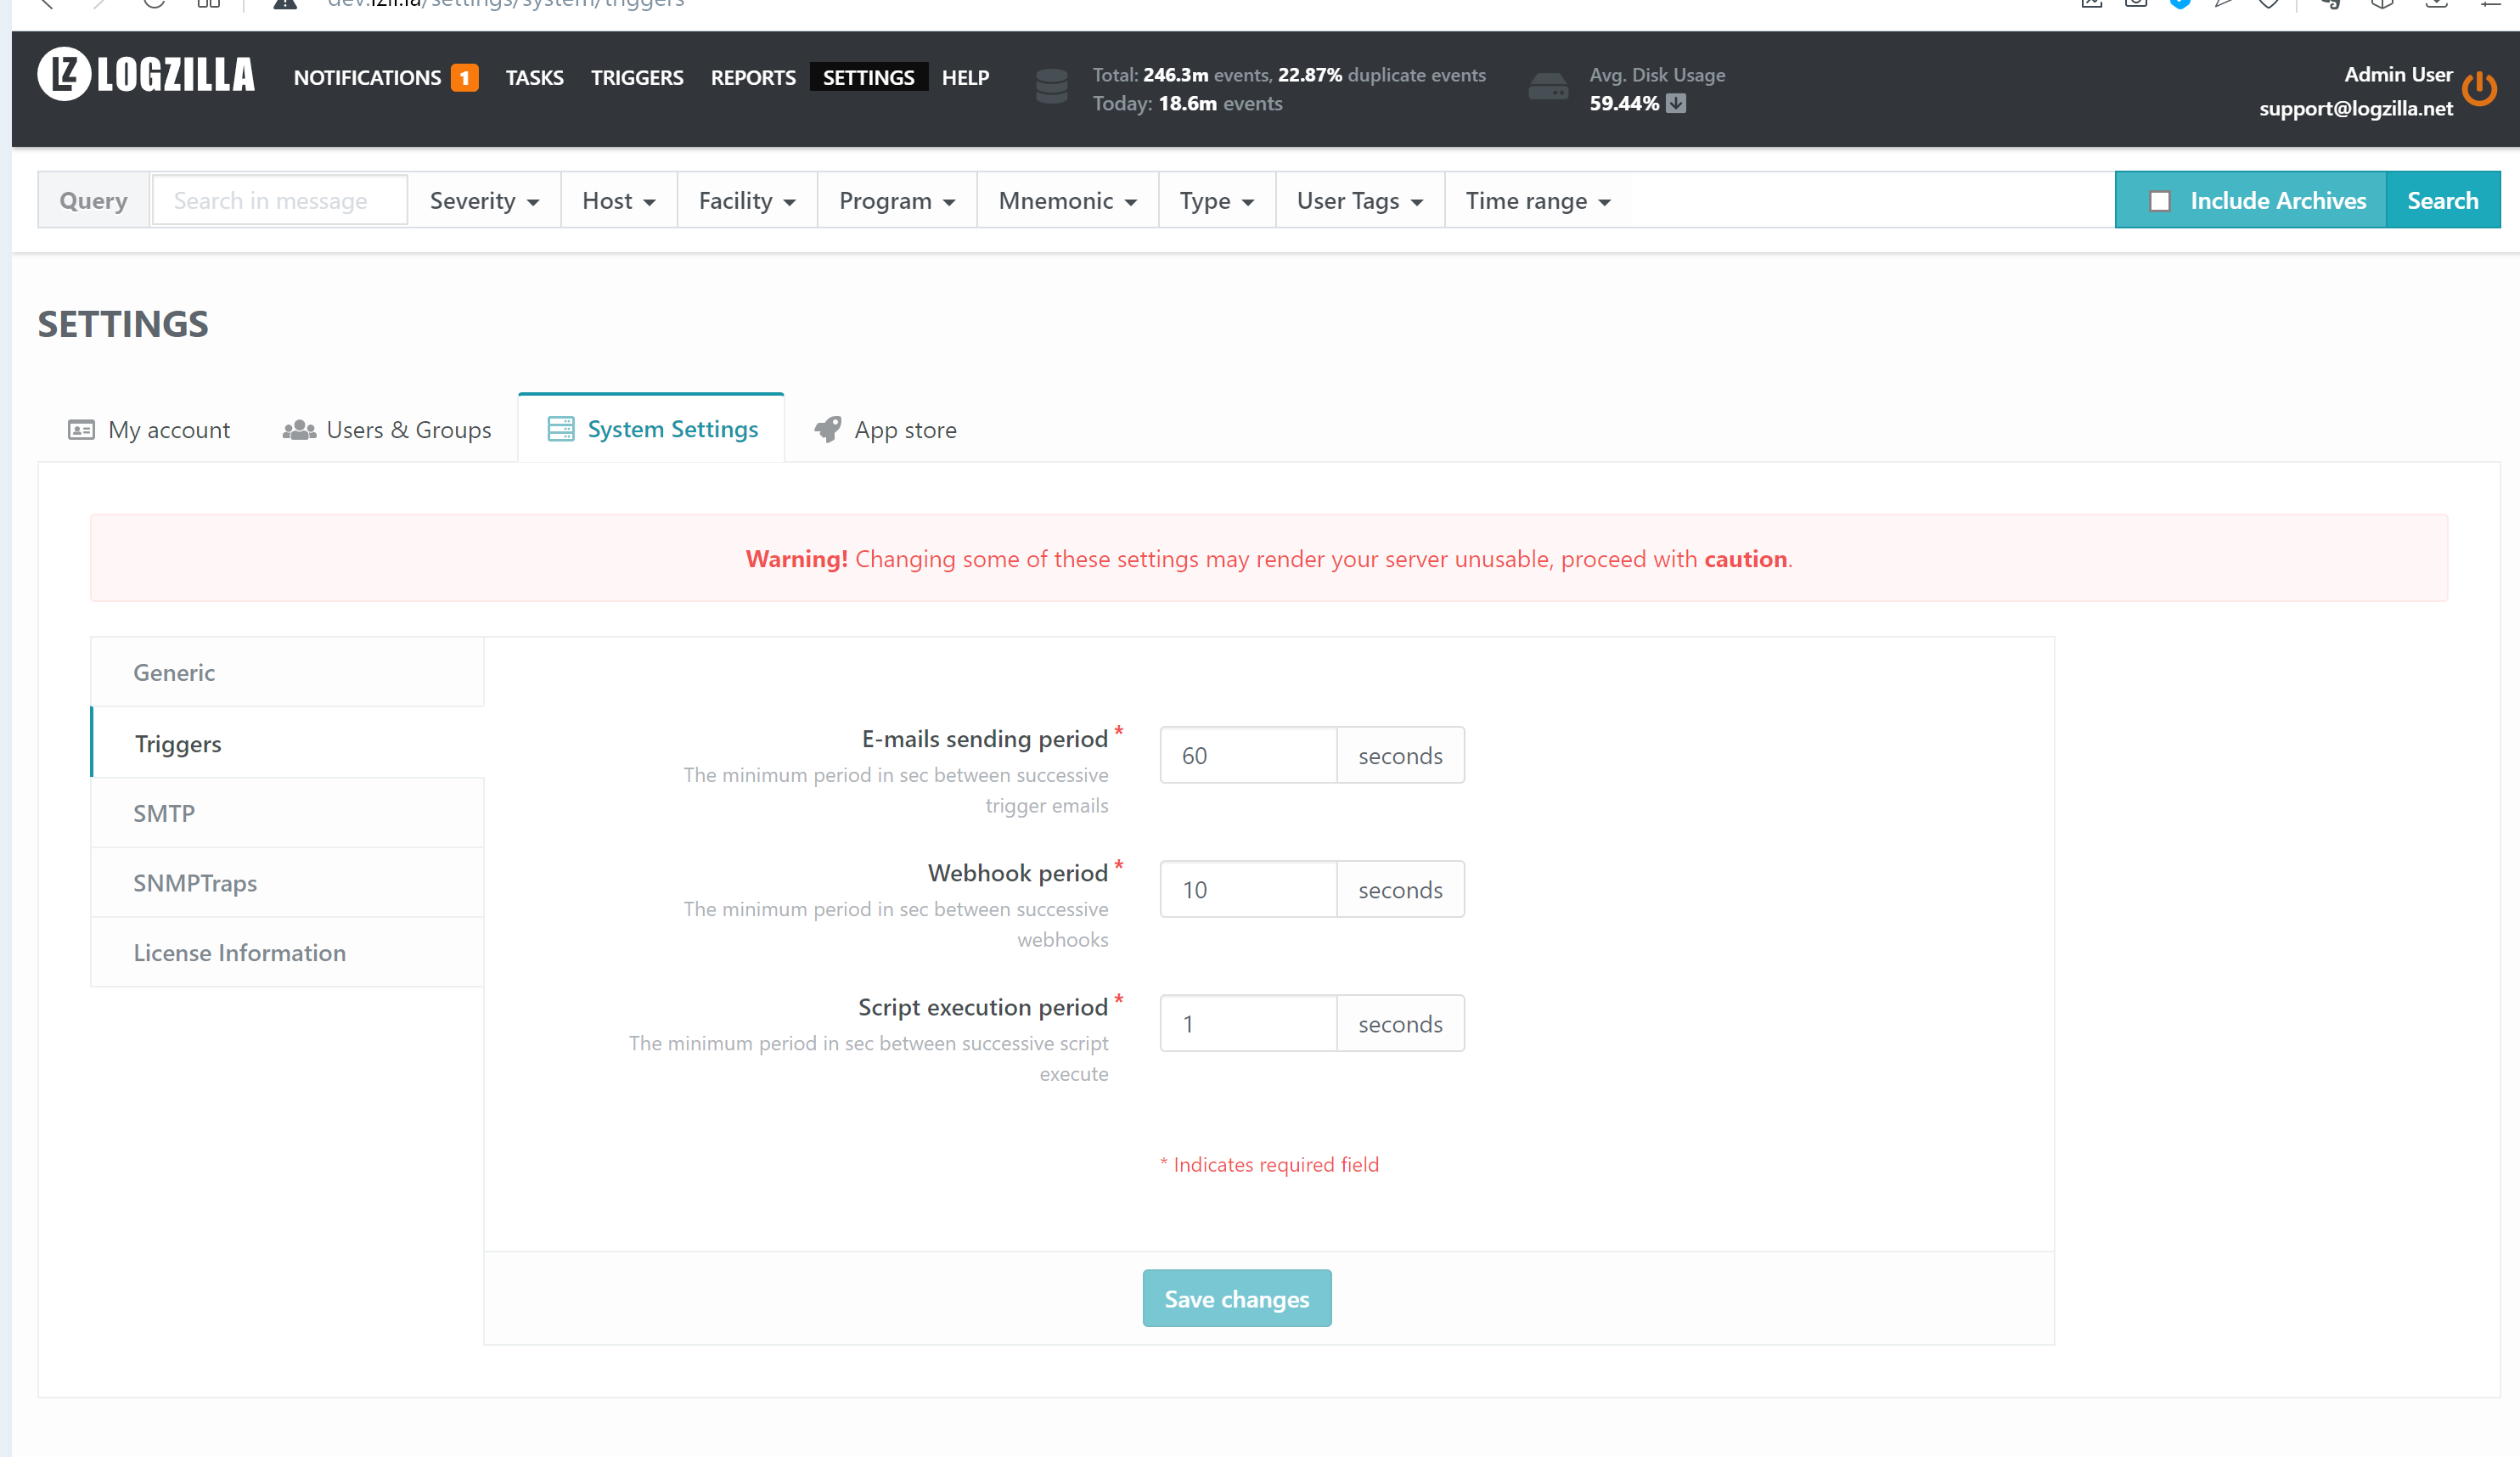Switch to the Users & Groups tab

pos(387,430)
